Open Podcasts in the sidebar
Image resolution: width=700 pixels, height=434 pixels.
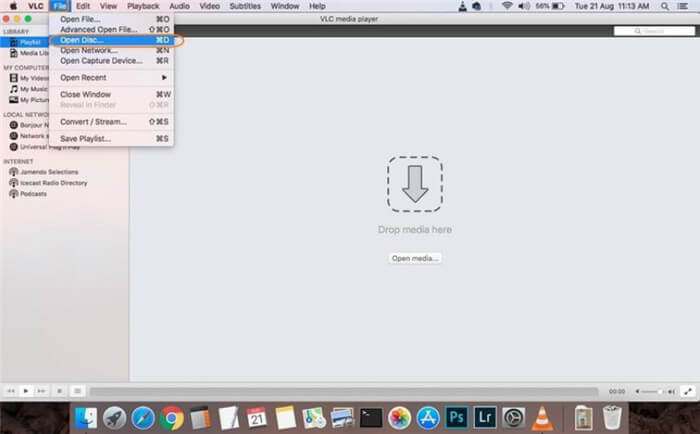(x=28, y=194)
